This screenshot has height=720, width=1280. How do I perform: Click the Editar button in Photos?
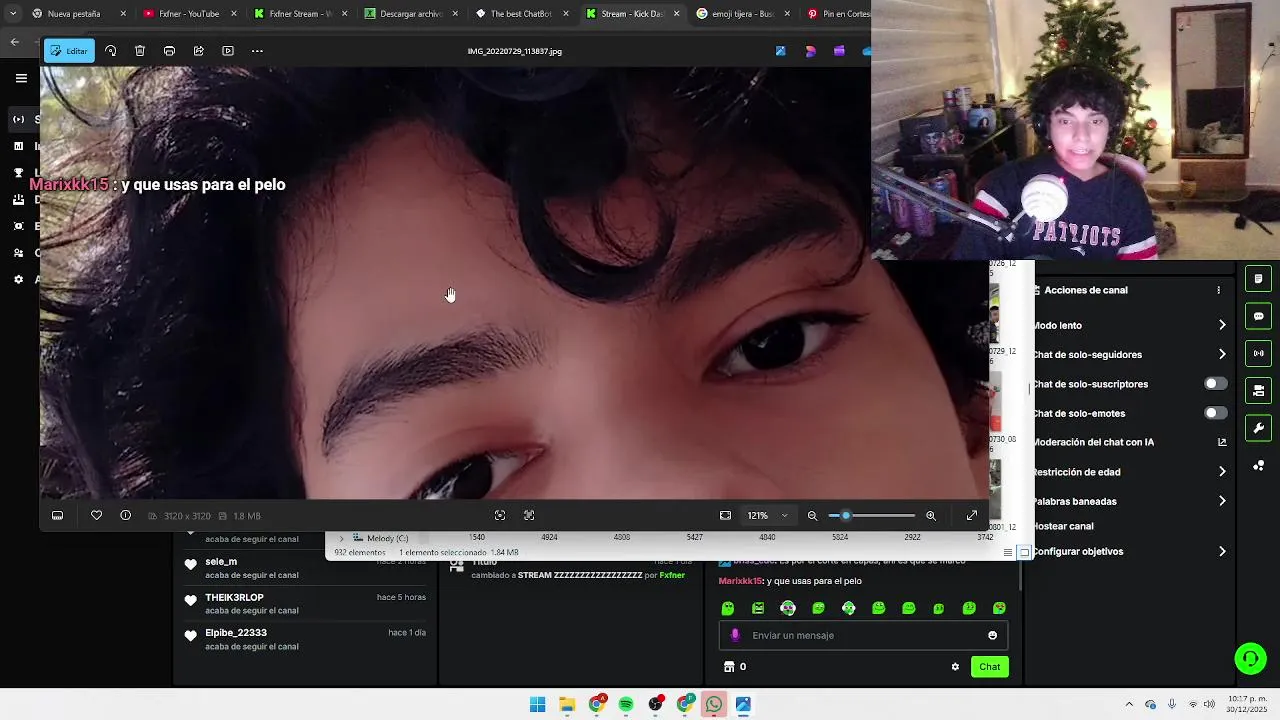(69, 51)
